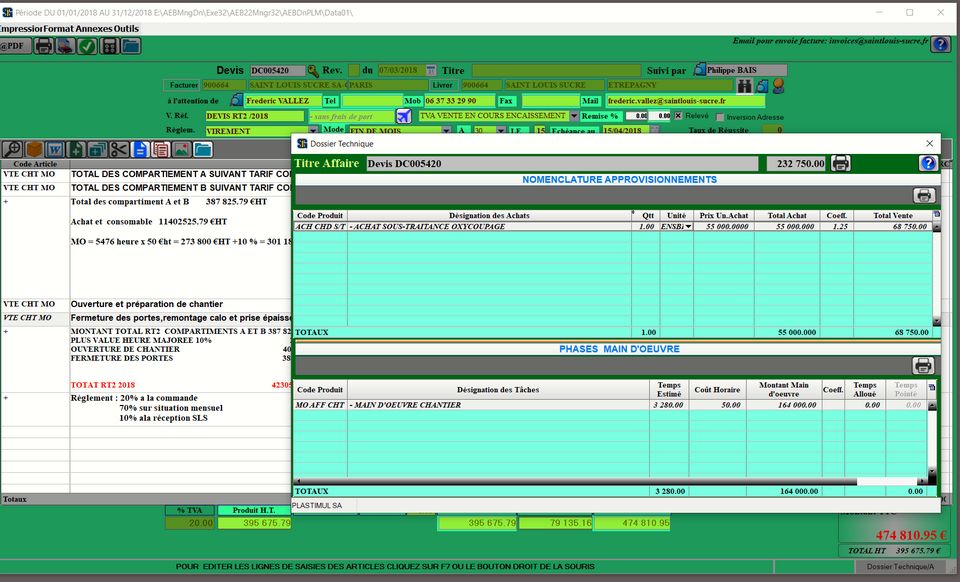
Task: Print the Nomenclature Approvisionnements list
Action: tap(924, 195)
